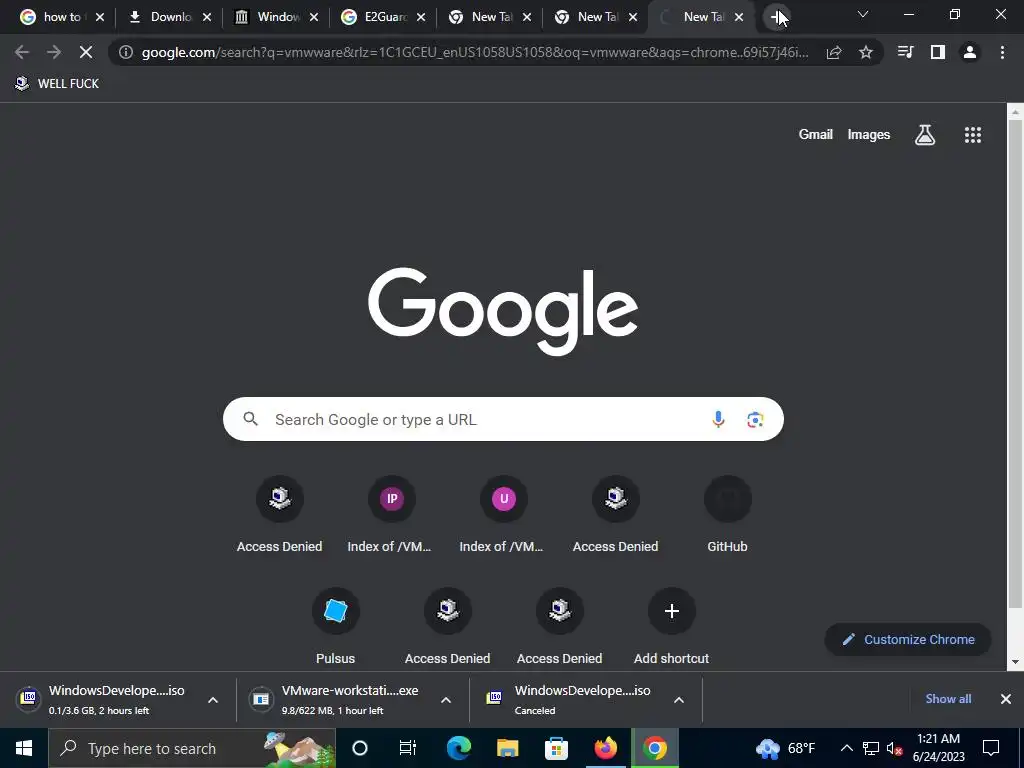Close the downloads bar
The width and height of the screenshot is (1024, 768).
pos(1006,699)
